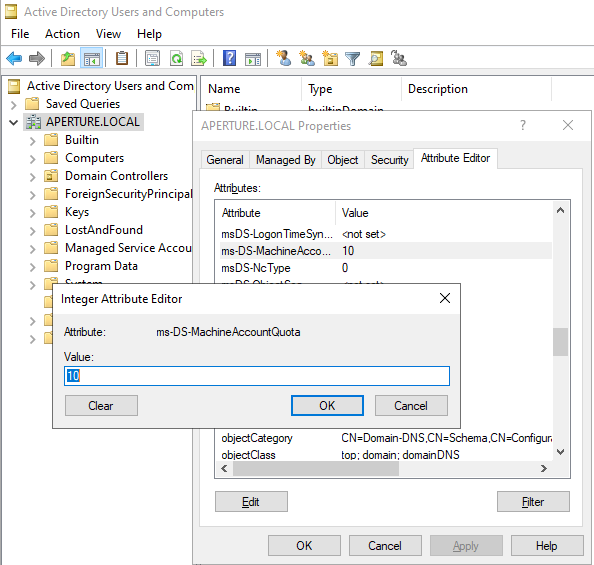This screenshot has width=594, height=565.
Task: Switch to the Managed By tab
Action: pos(286,160)
